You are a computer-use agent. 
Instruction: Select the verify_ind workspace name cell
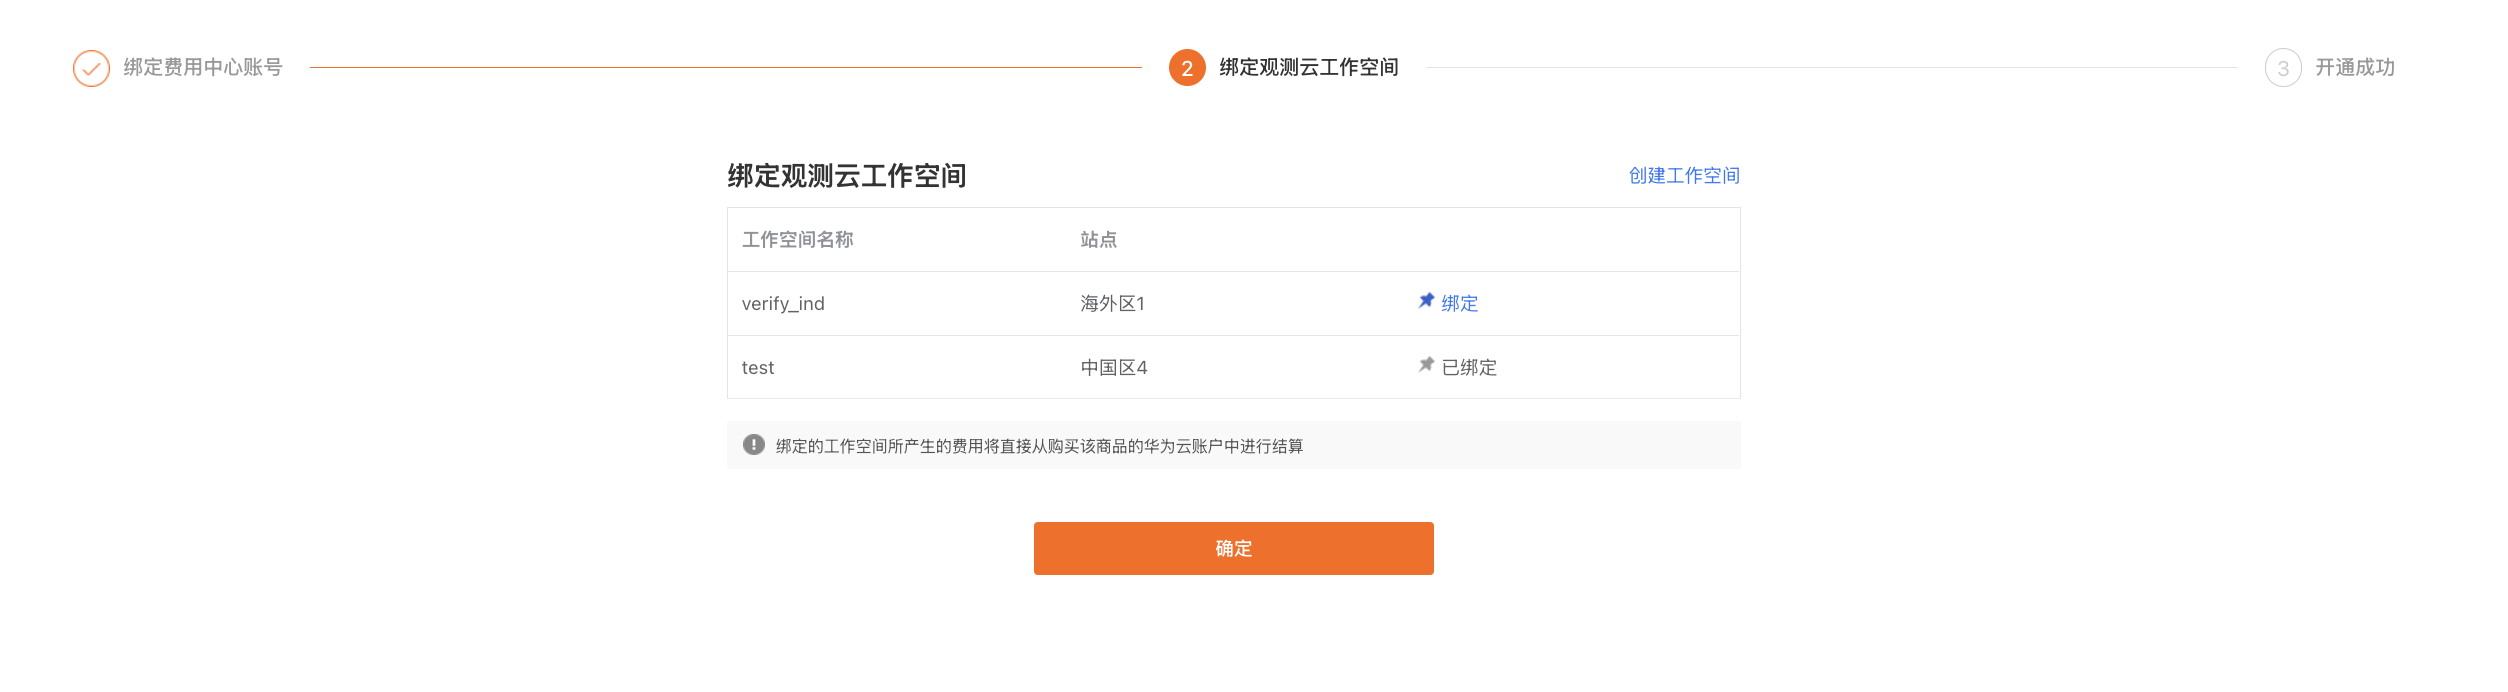pos(783,304)
